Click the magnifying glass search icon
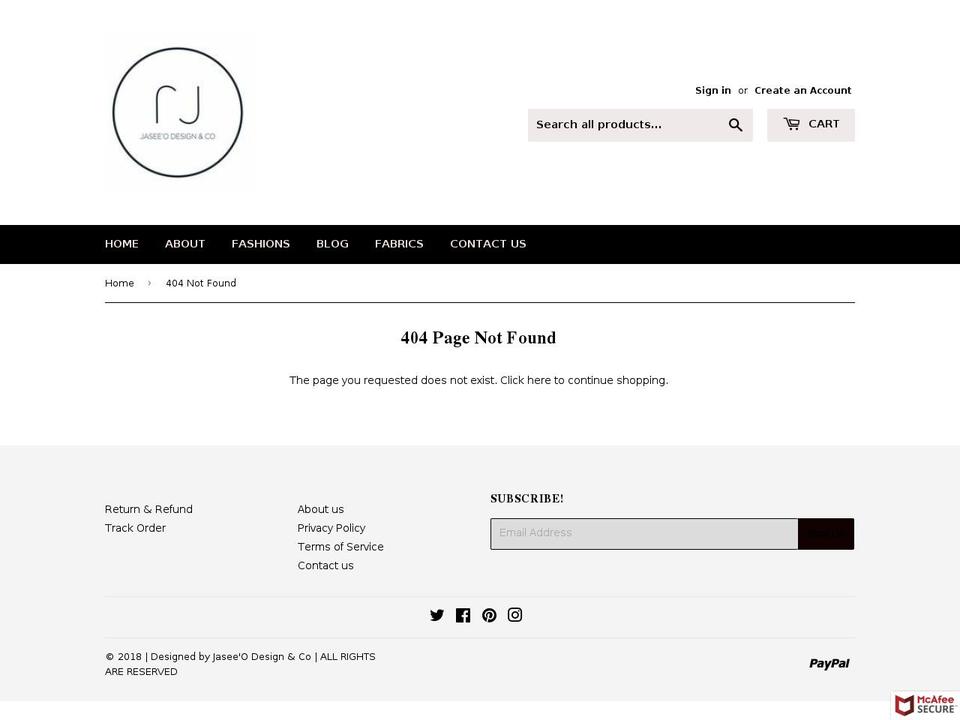This screenshot has width=960, height=720. point(735,125)
